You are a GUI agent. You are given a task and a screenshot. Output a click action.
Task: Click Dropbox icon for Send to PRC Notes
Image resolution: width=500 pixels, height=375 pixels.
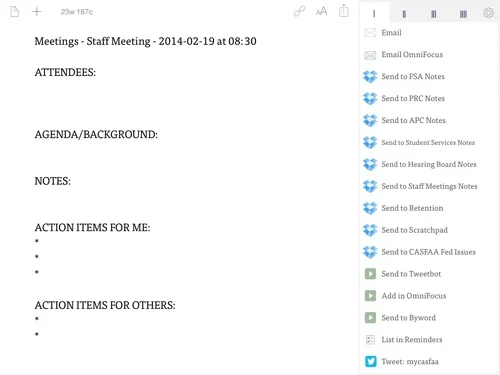pos(370,98)
